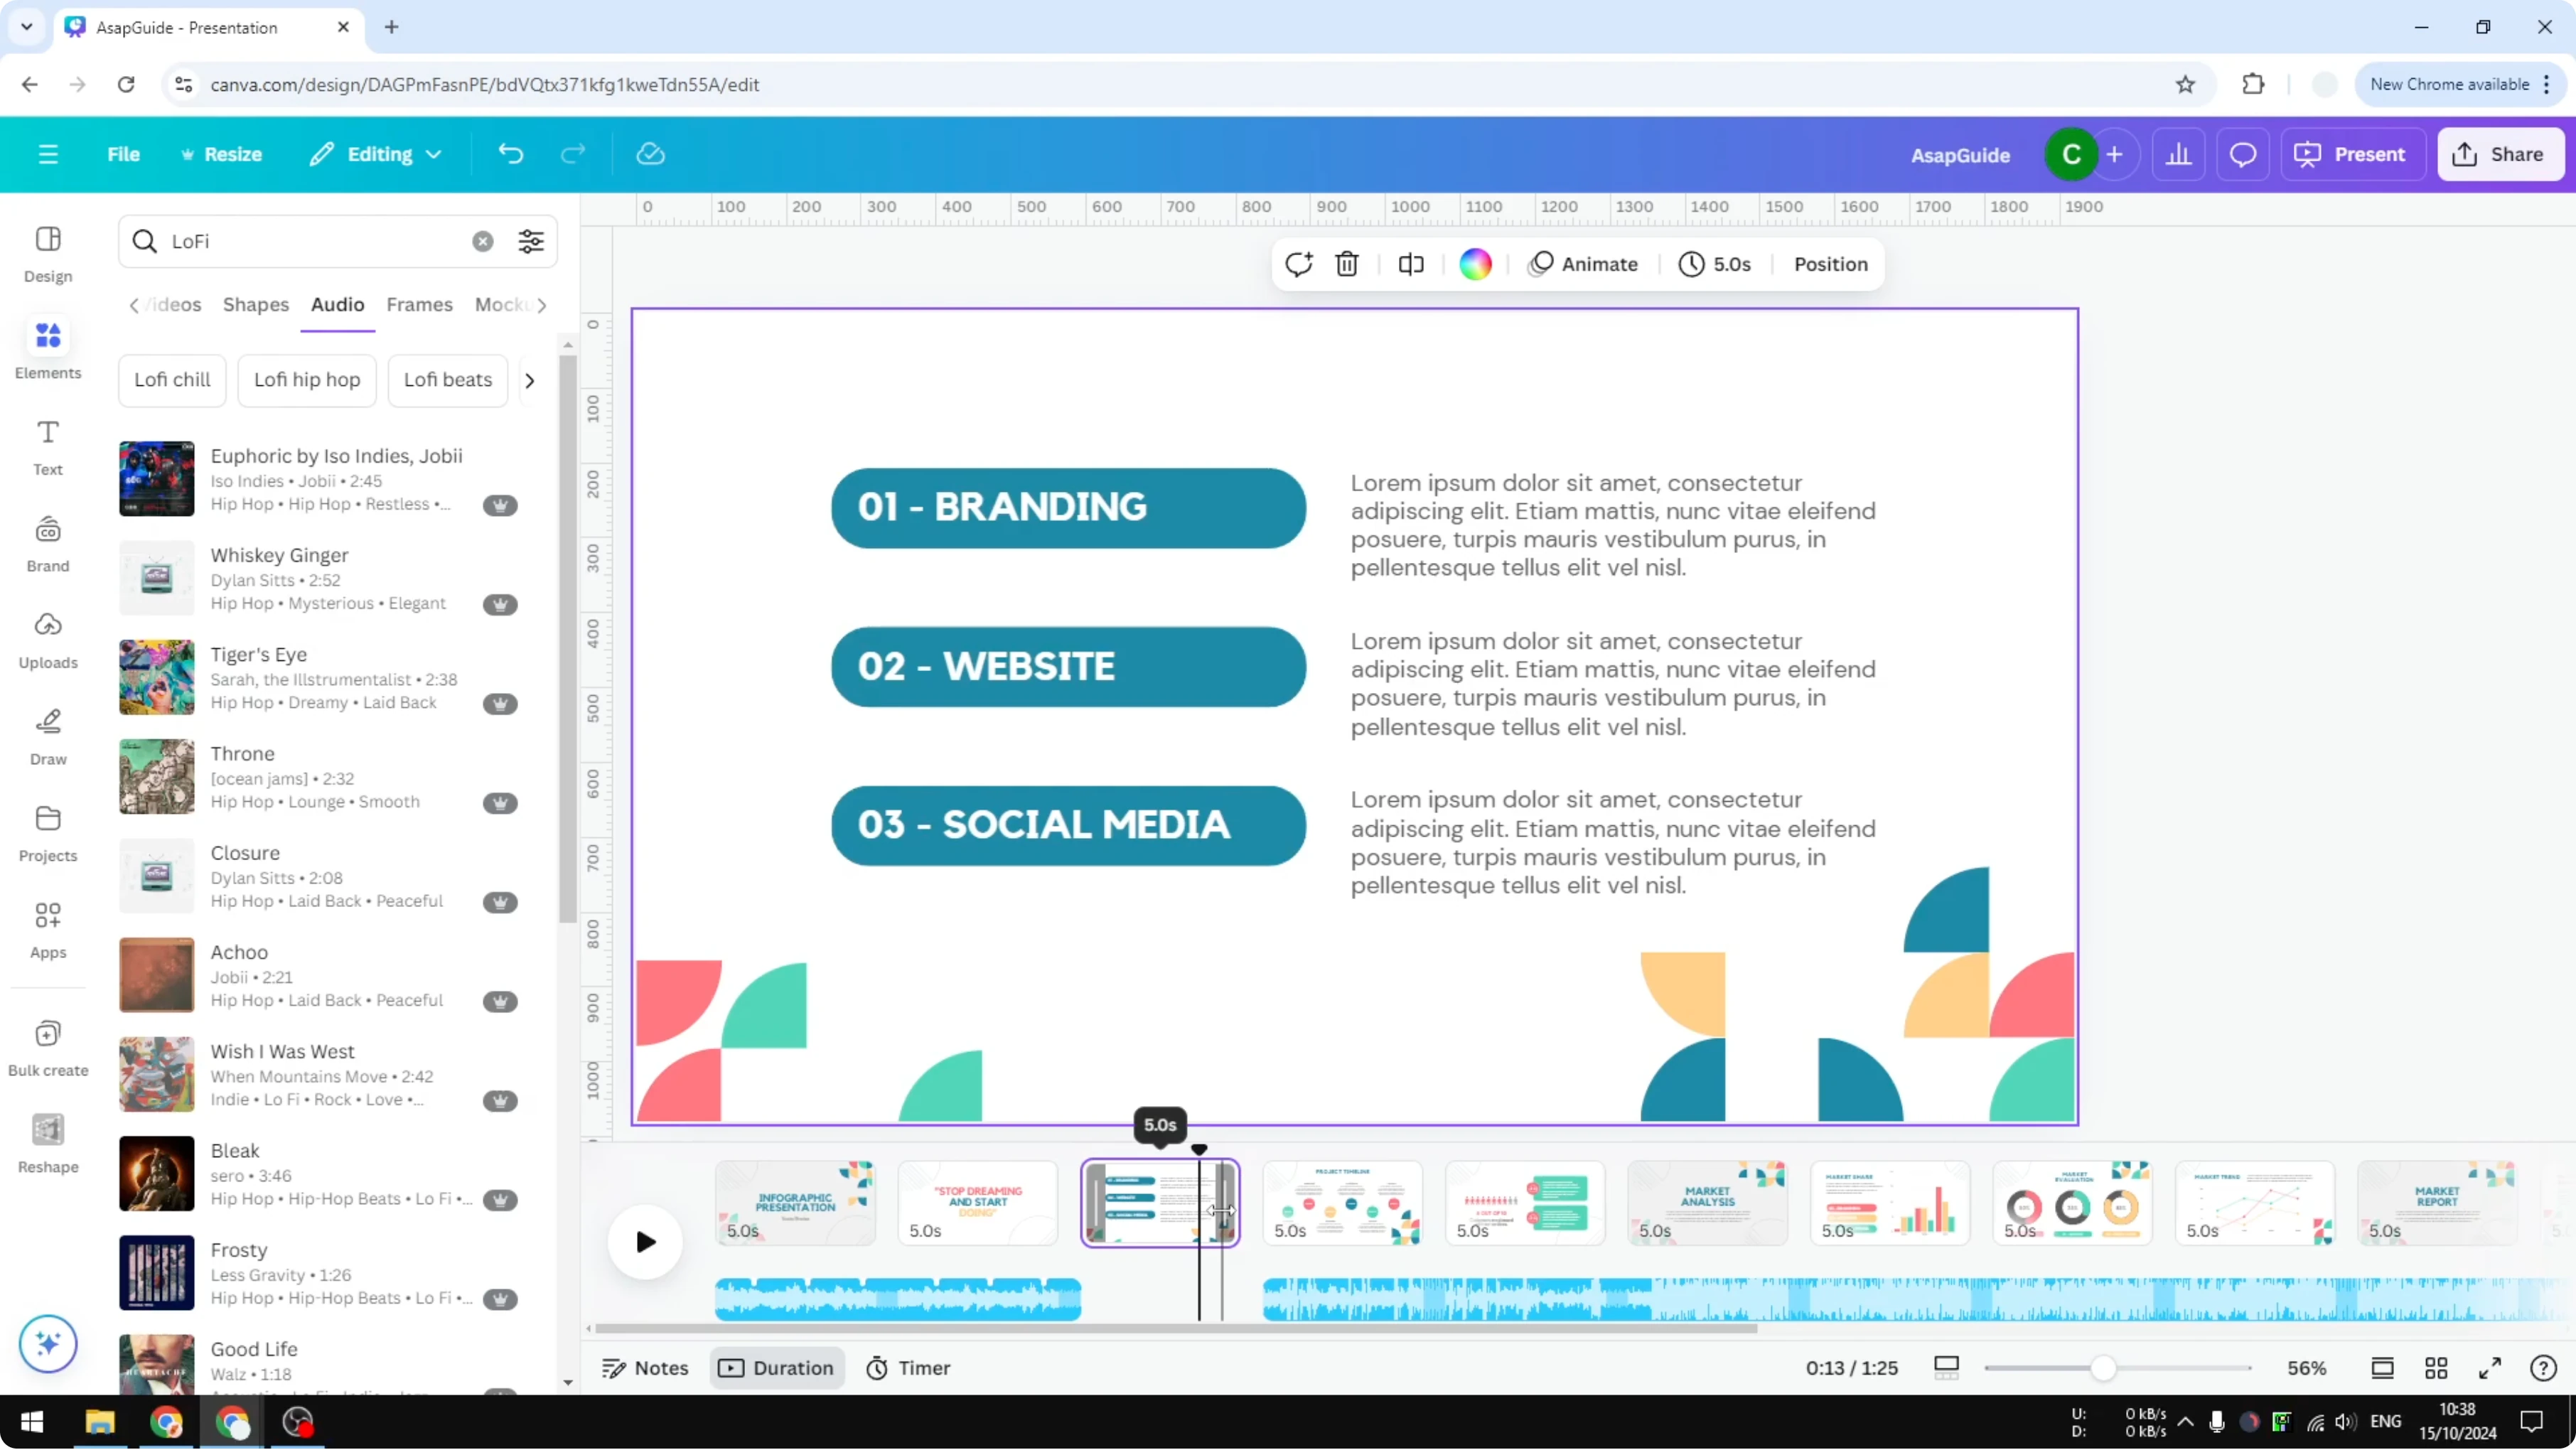This screenshot has width=2576, height=1450.
Task: Expand more Lofi genre tags
Action: (x=529, y=380)
